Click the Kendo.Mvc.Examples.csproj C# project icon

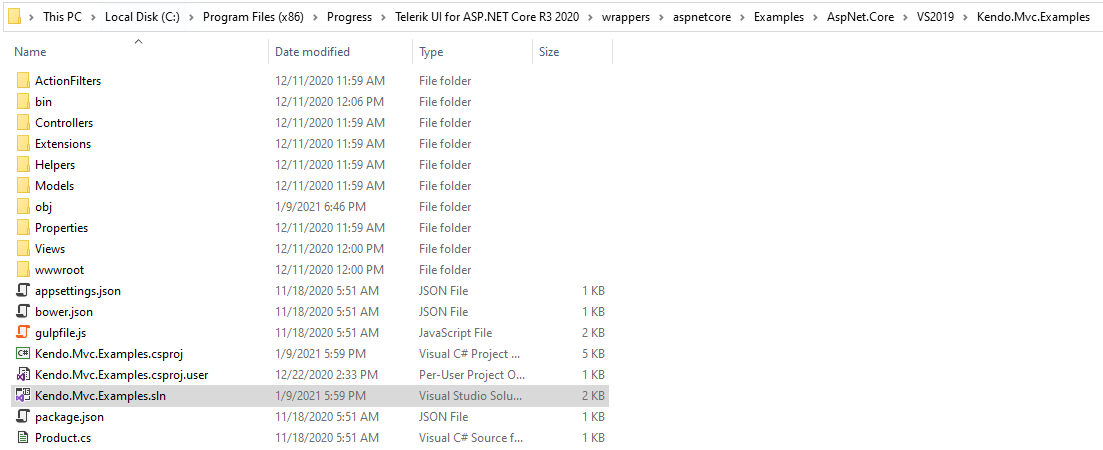(x=23, y=354)
